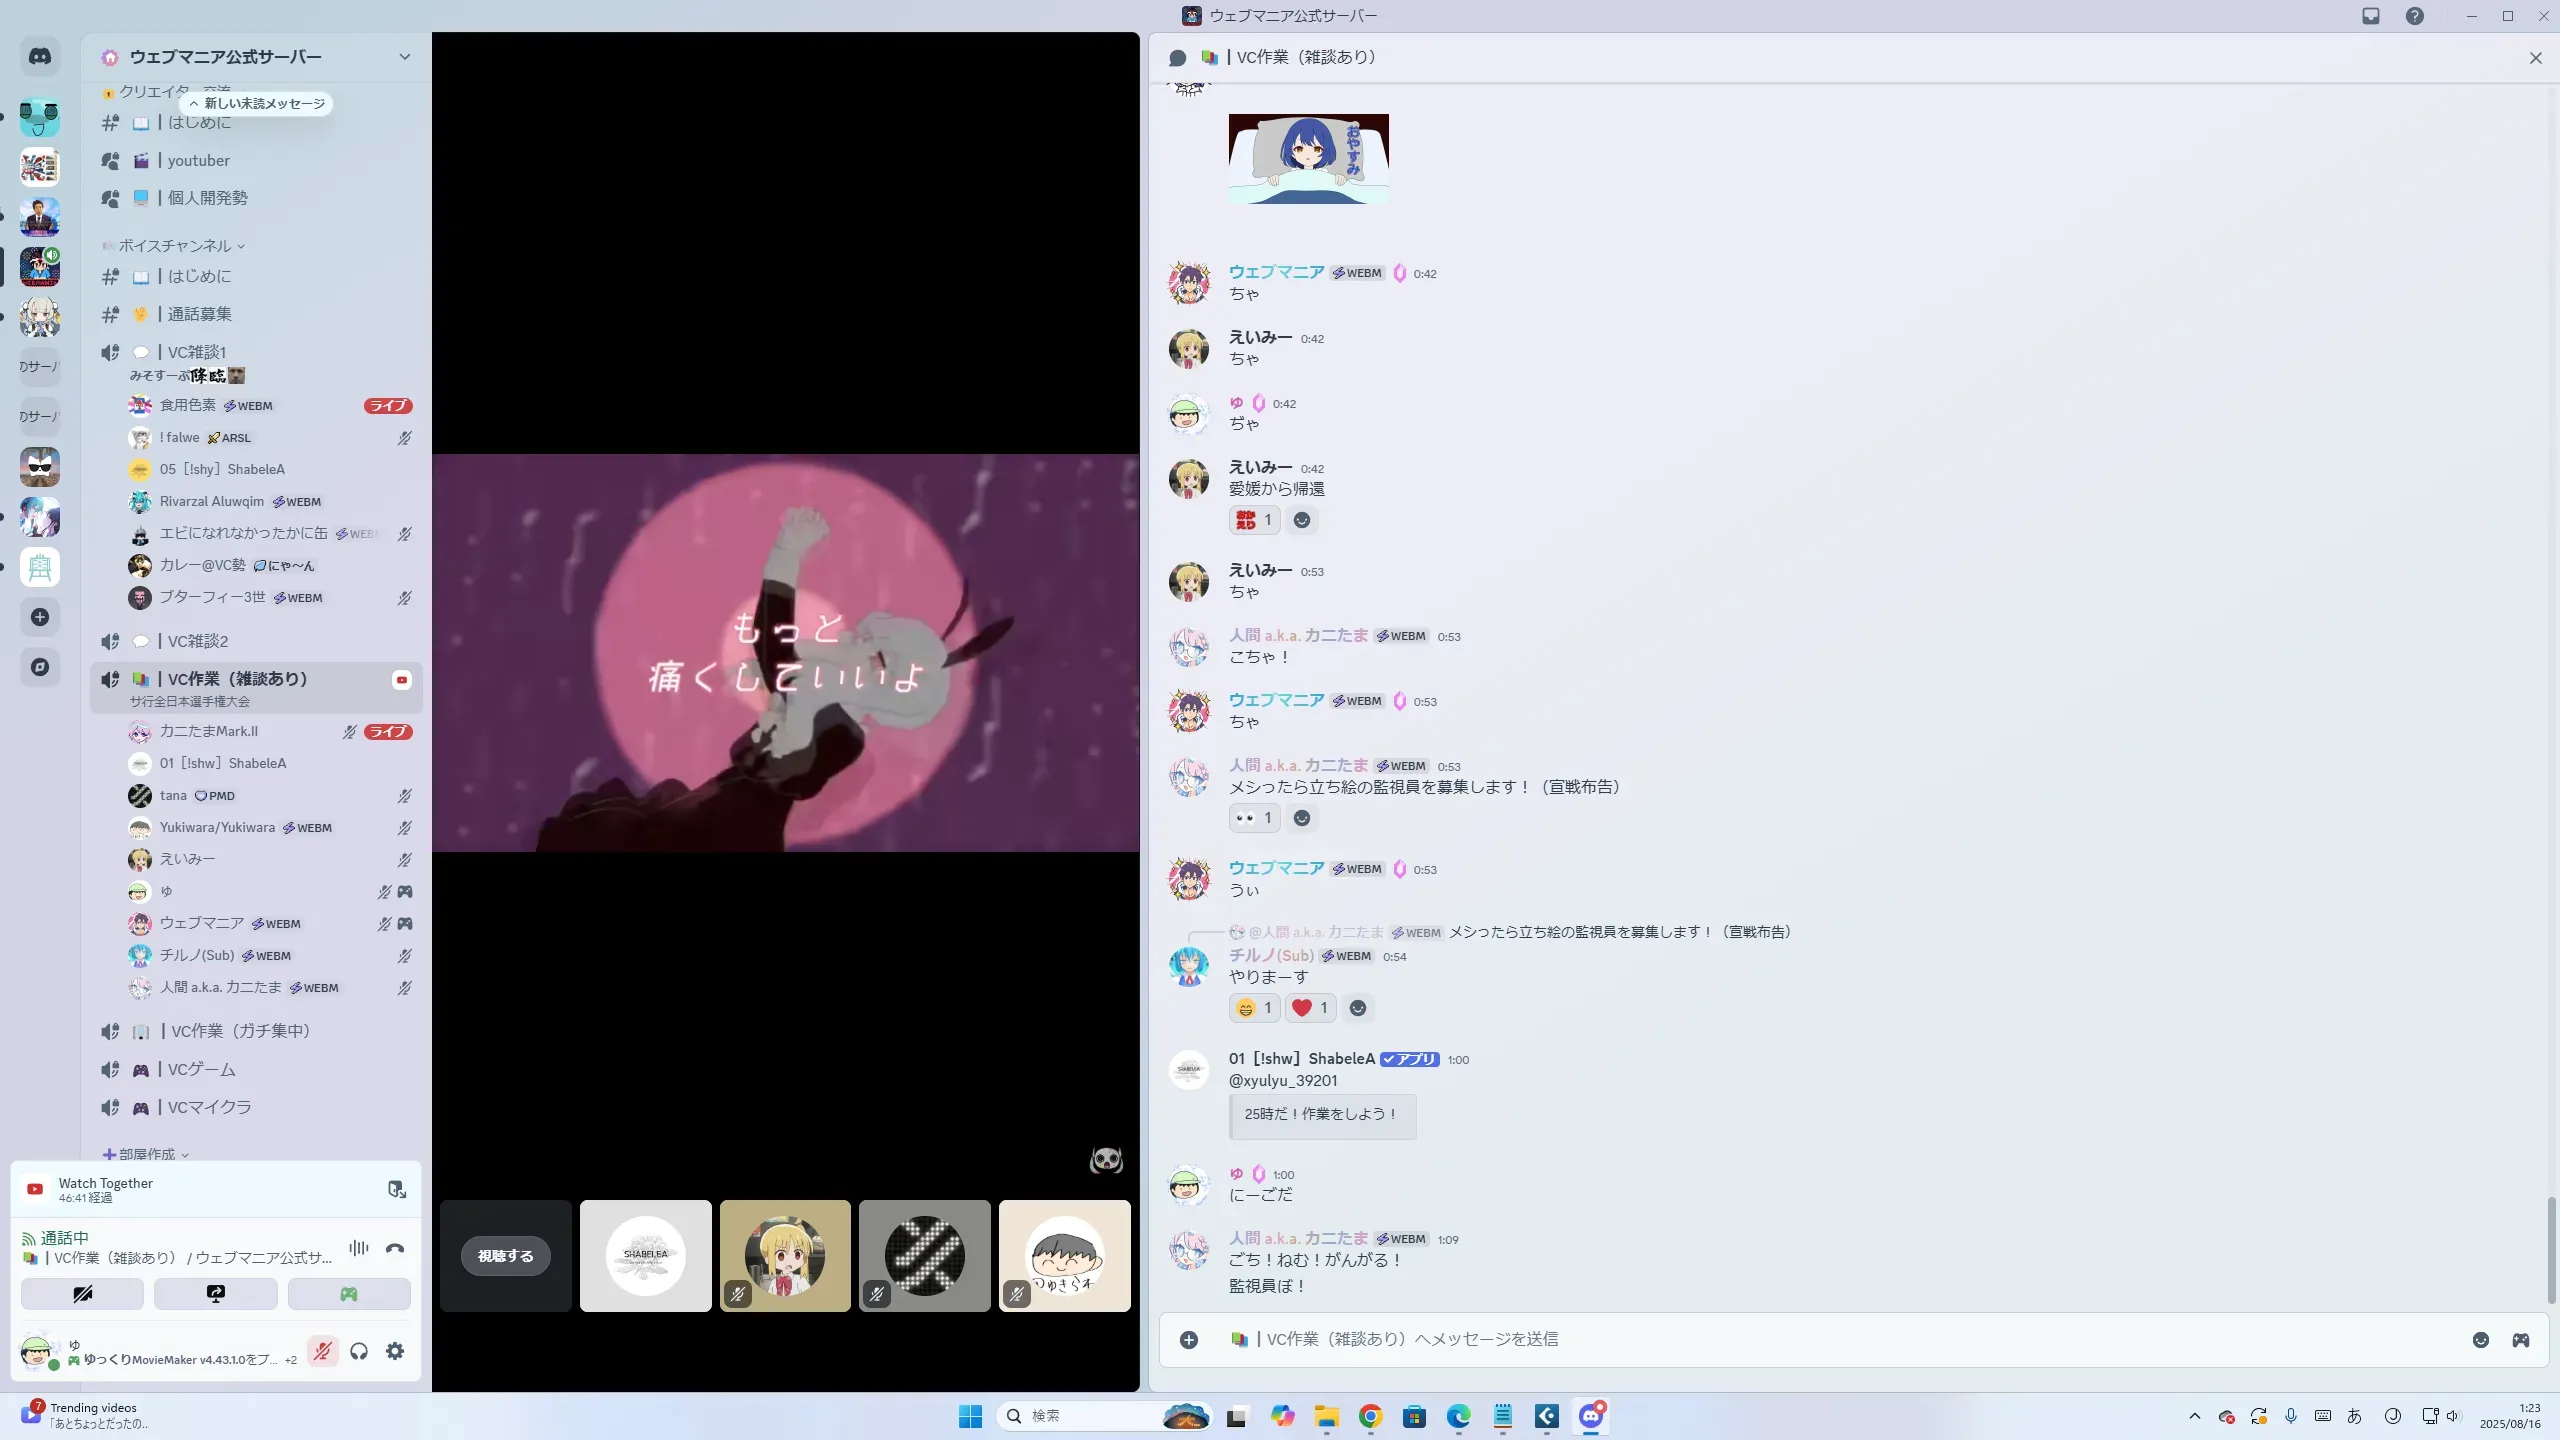Image resolution: width=2560 pixels, height=1440 pixels.
Task: Toggle headphone deafen
Action: click(359, 1351)
